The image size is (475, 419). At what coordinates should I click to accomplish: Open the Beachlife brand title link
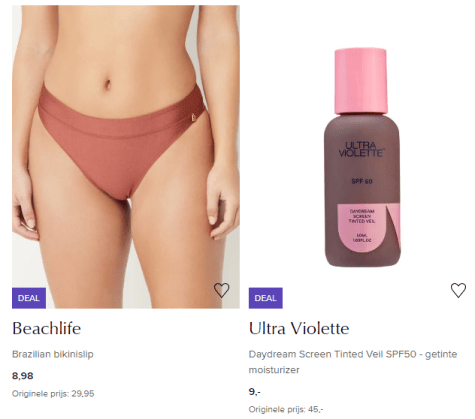47,328
